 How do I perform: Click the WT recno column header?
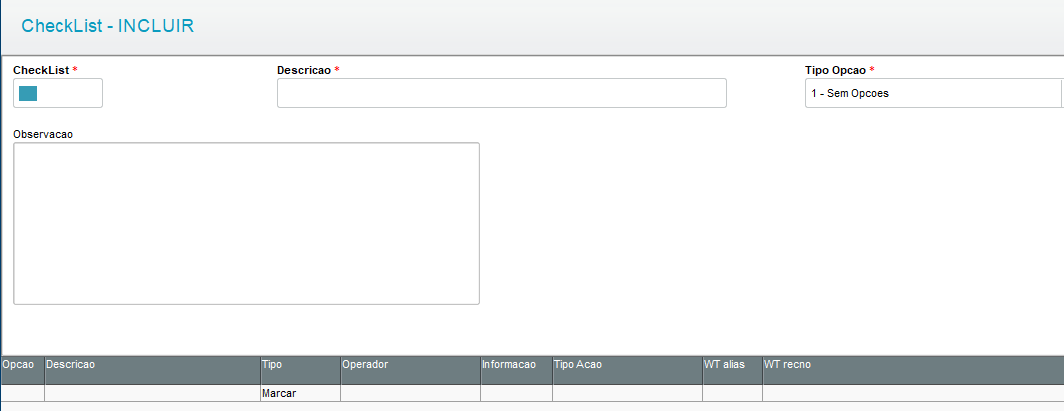pyautogui.click(x=913, y=370)
